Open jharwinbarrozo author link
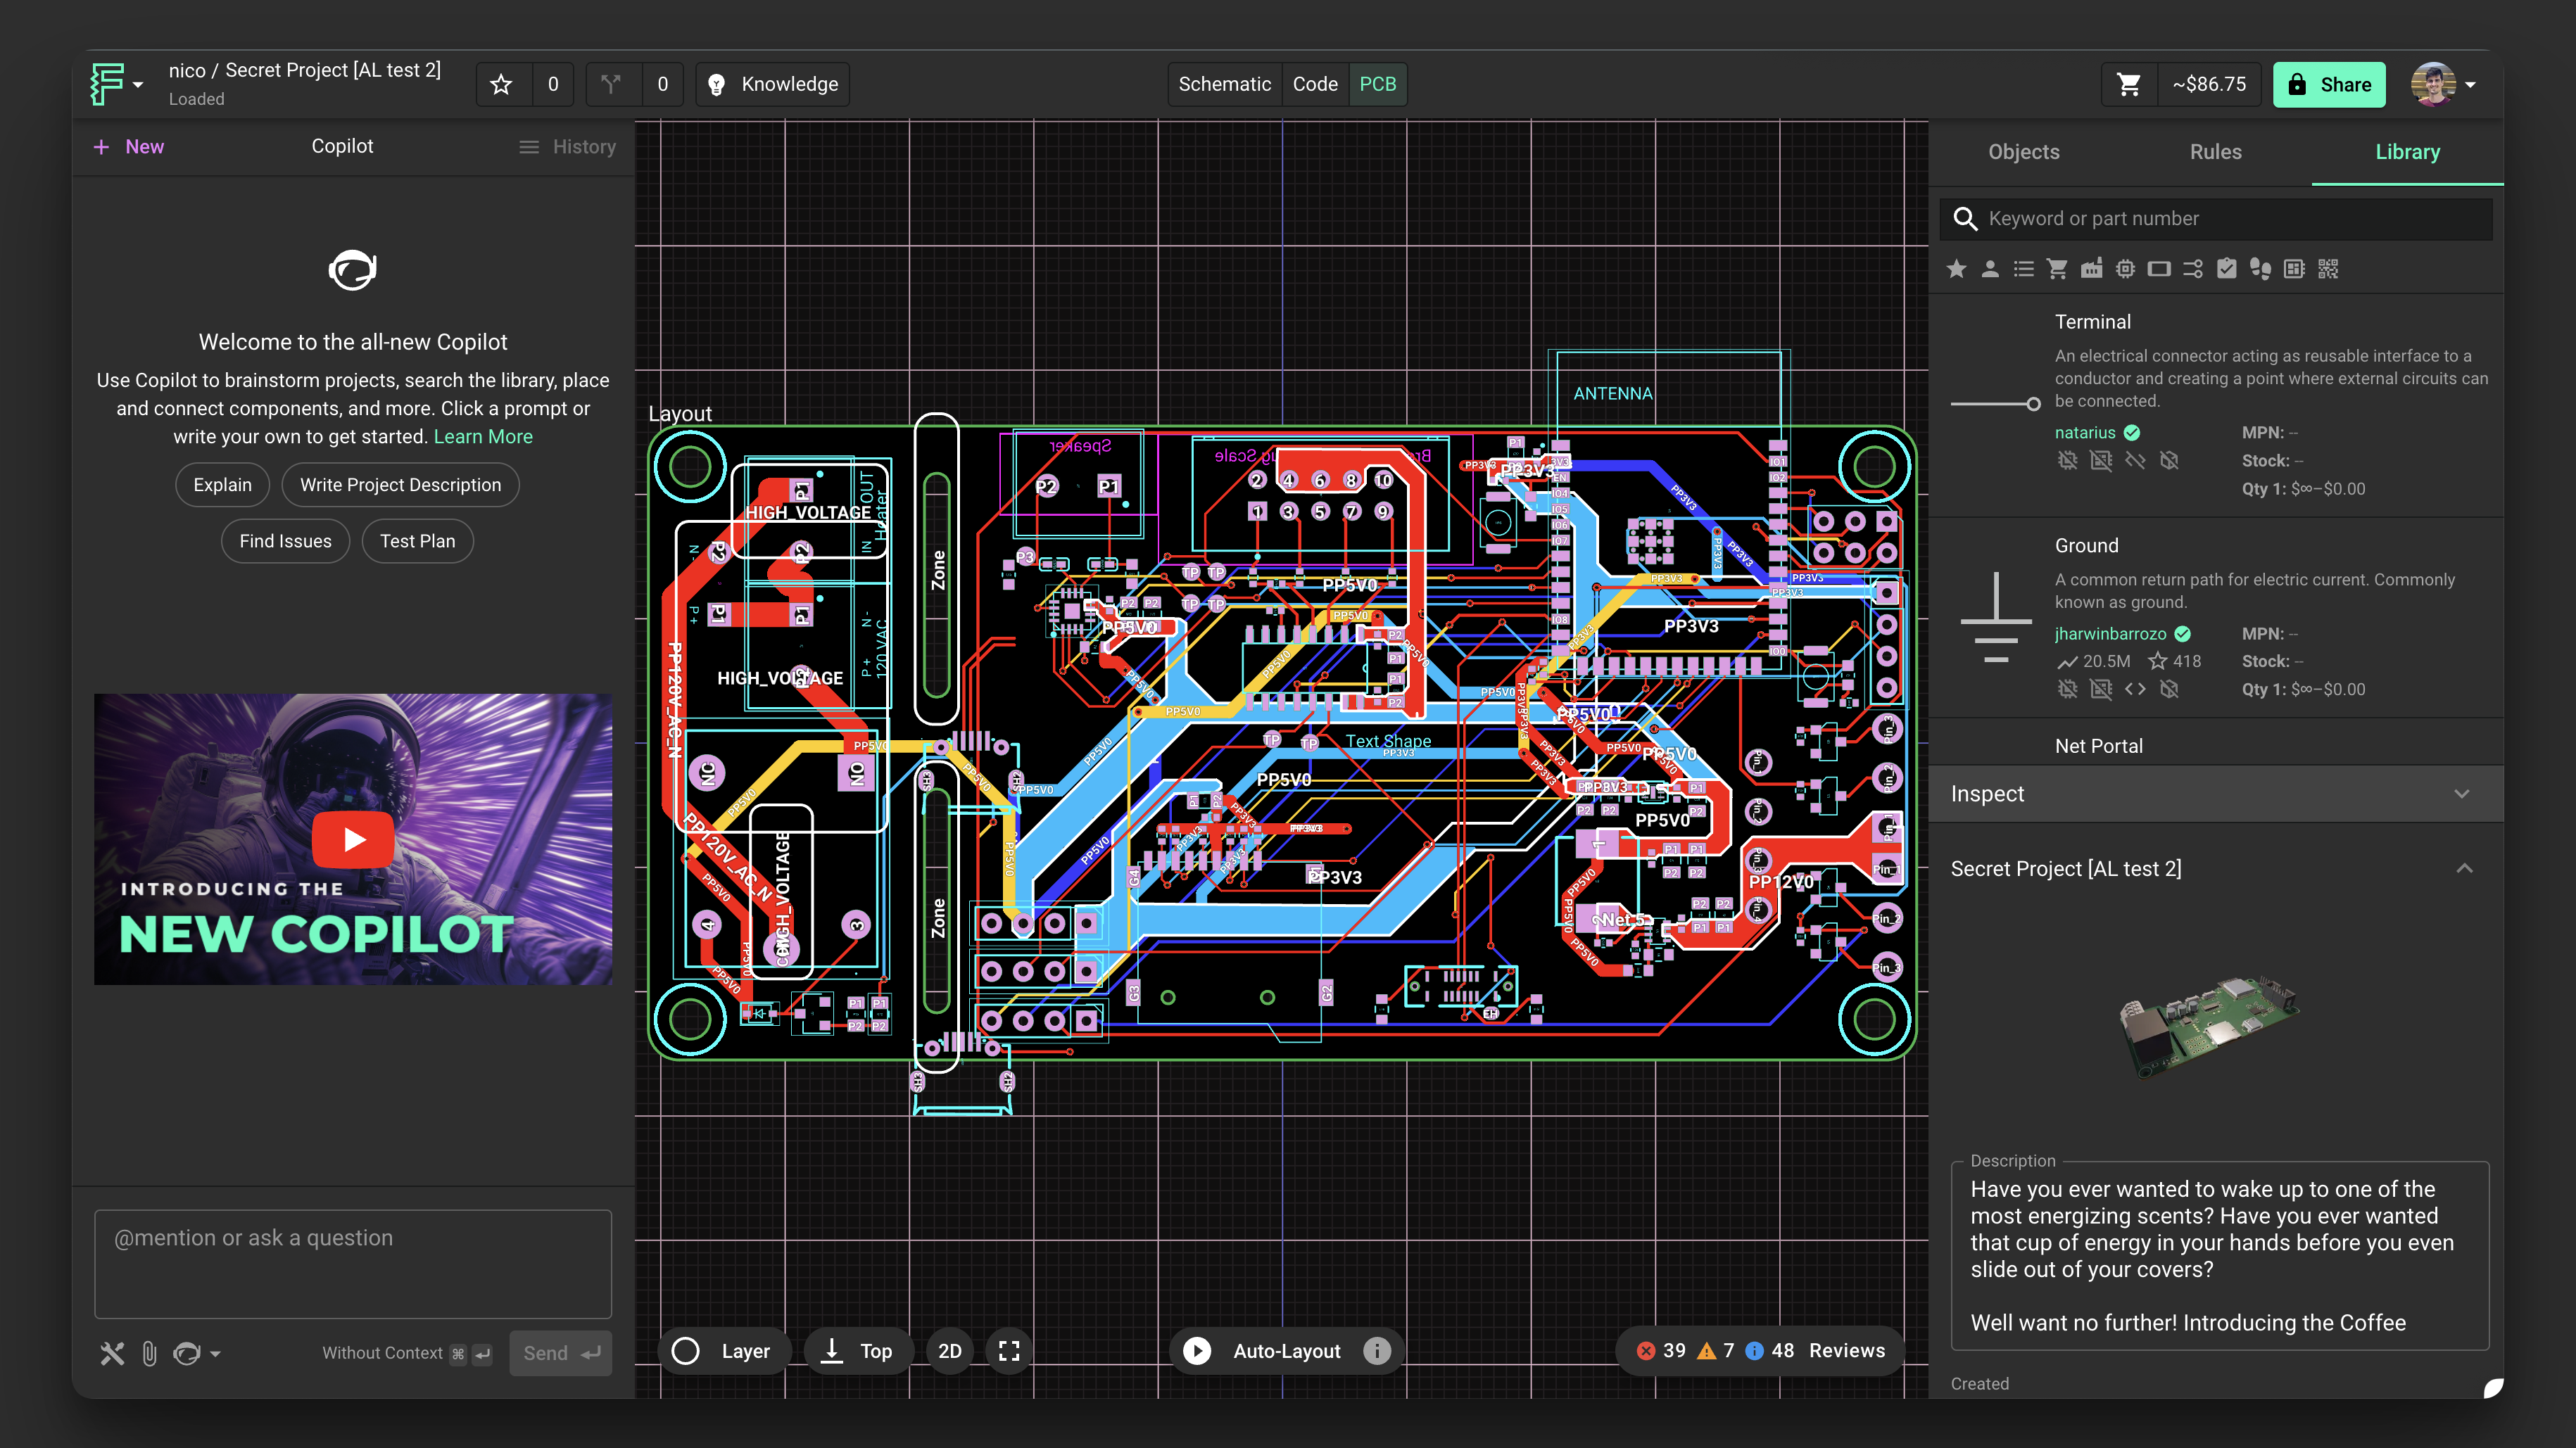Image resolution: width=2576 pixels, height=1448 pixels. coord(2110,634)
